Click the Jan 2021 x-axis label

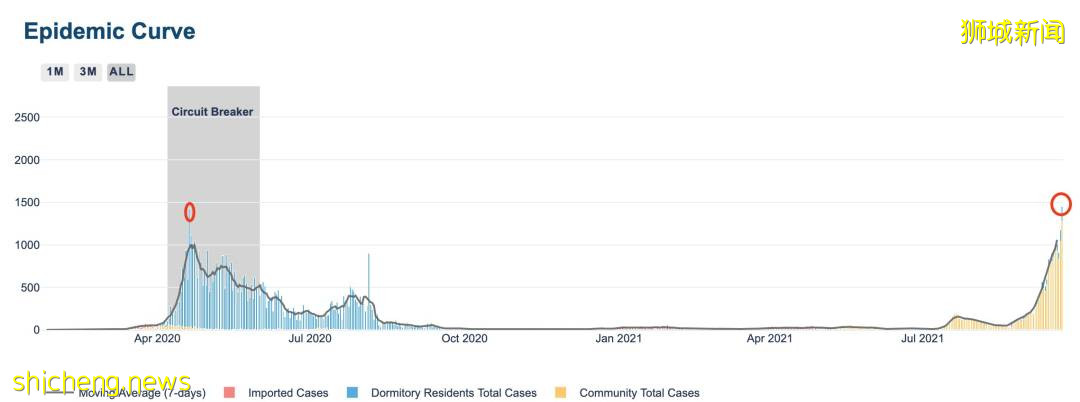618,339
